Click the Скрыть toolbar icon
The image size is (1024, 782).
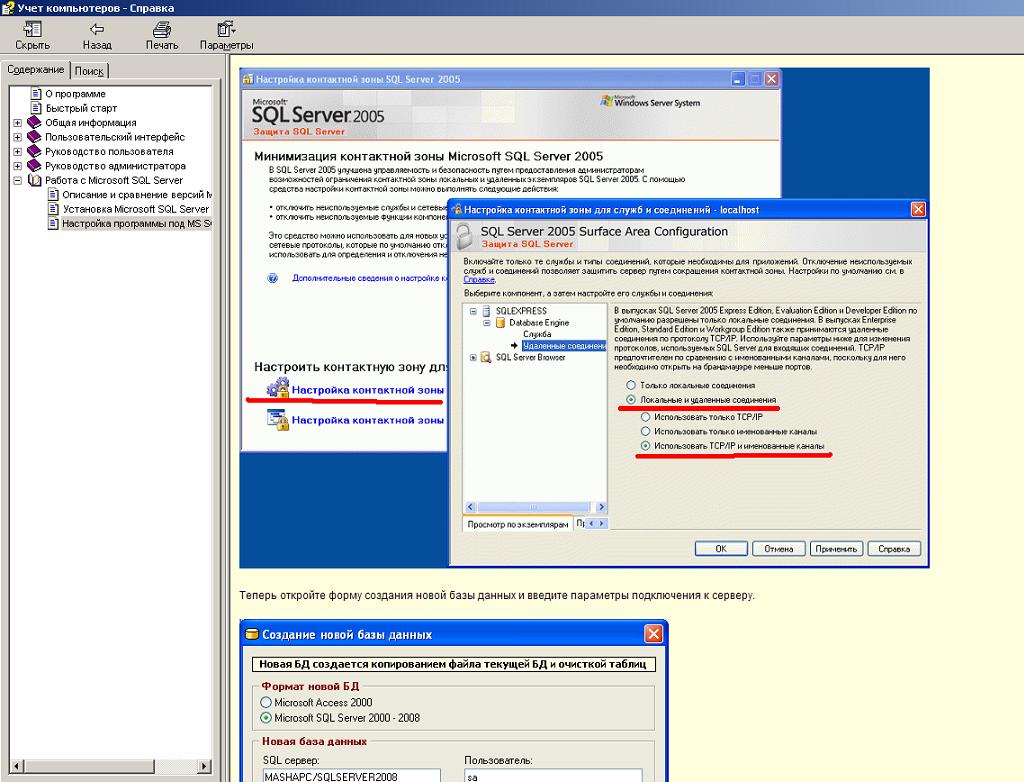pos(32,29)
